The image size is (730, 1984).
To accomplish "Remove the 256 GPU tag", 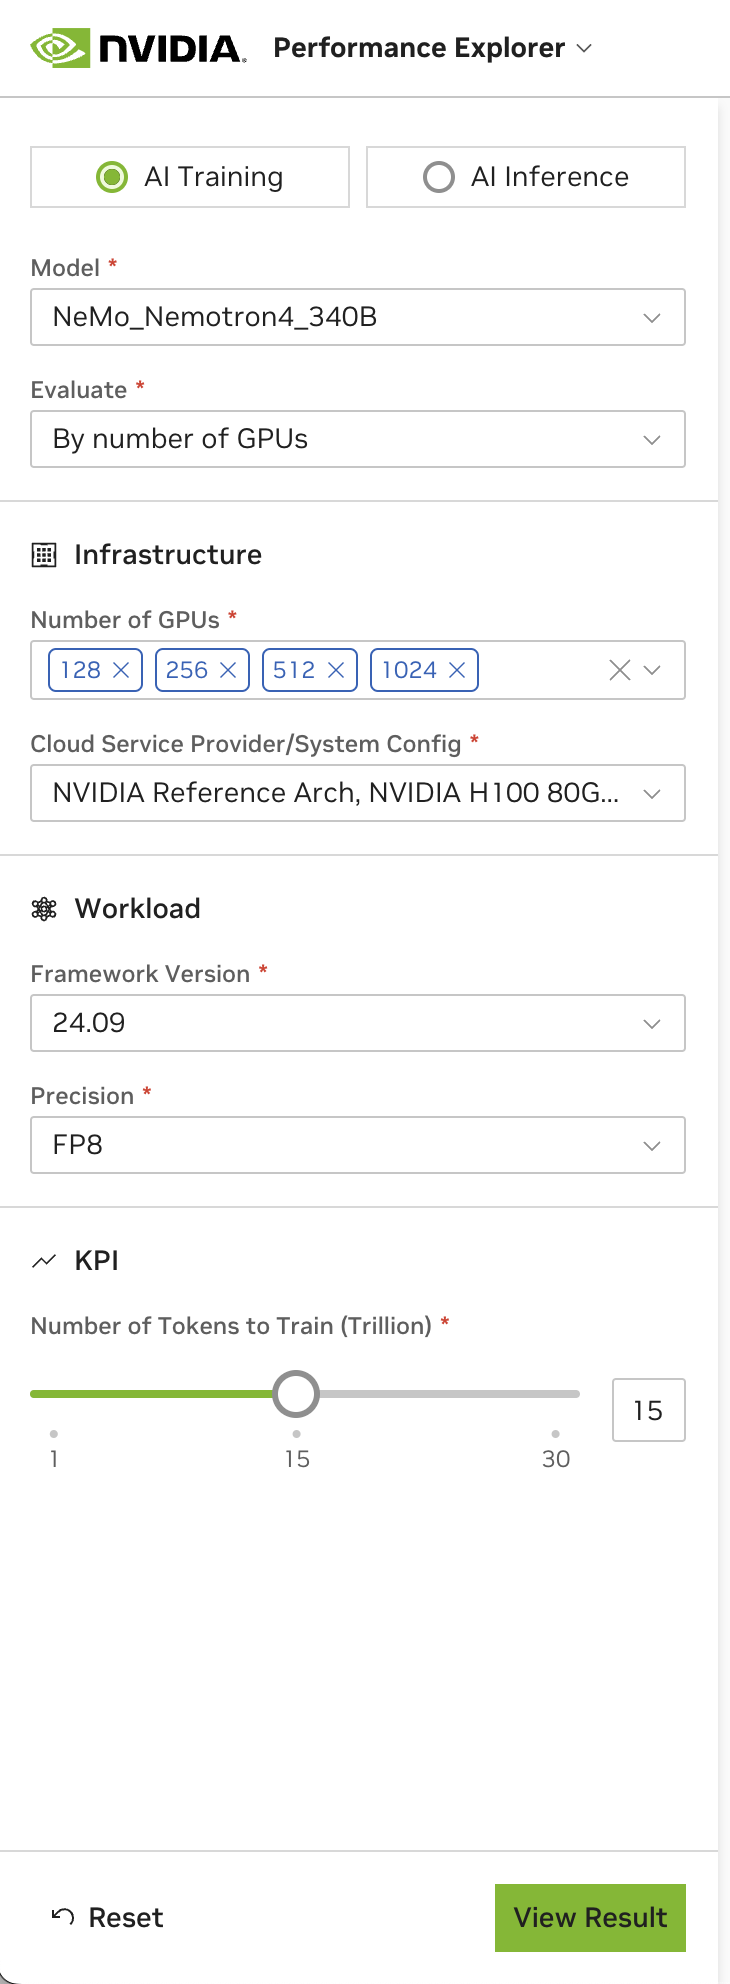I will pos(228,670).
